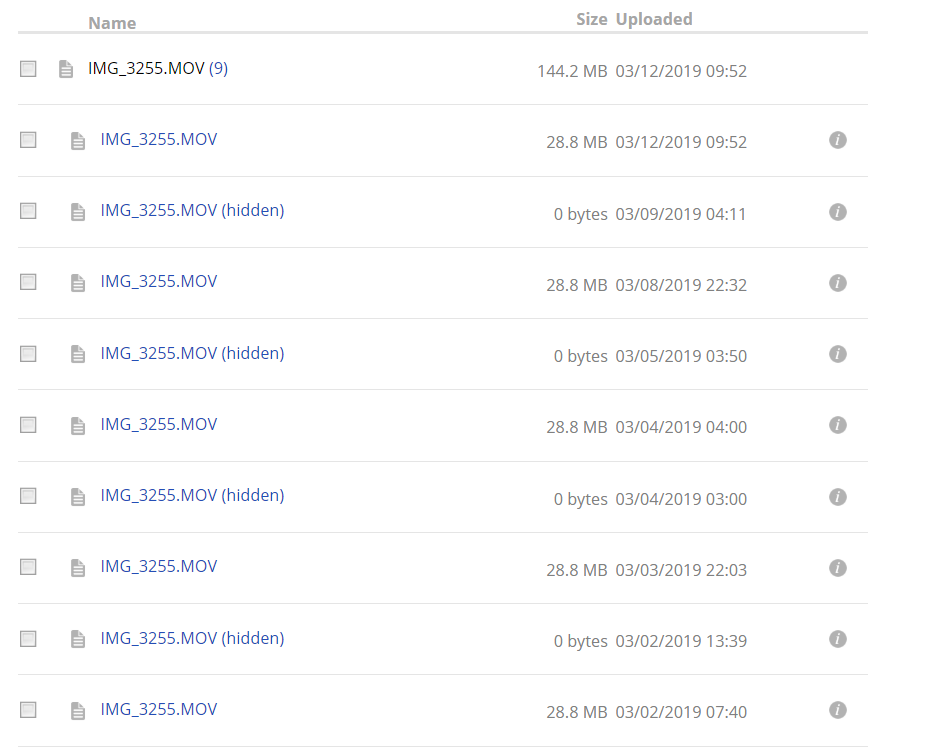Sort file list by Size column
The image size is (944, 755).
click(x=591, y=19)
